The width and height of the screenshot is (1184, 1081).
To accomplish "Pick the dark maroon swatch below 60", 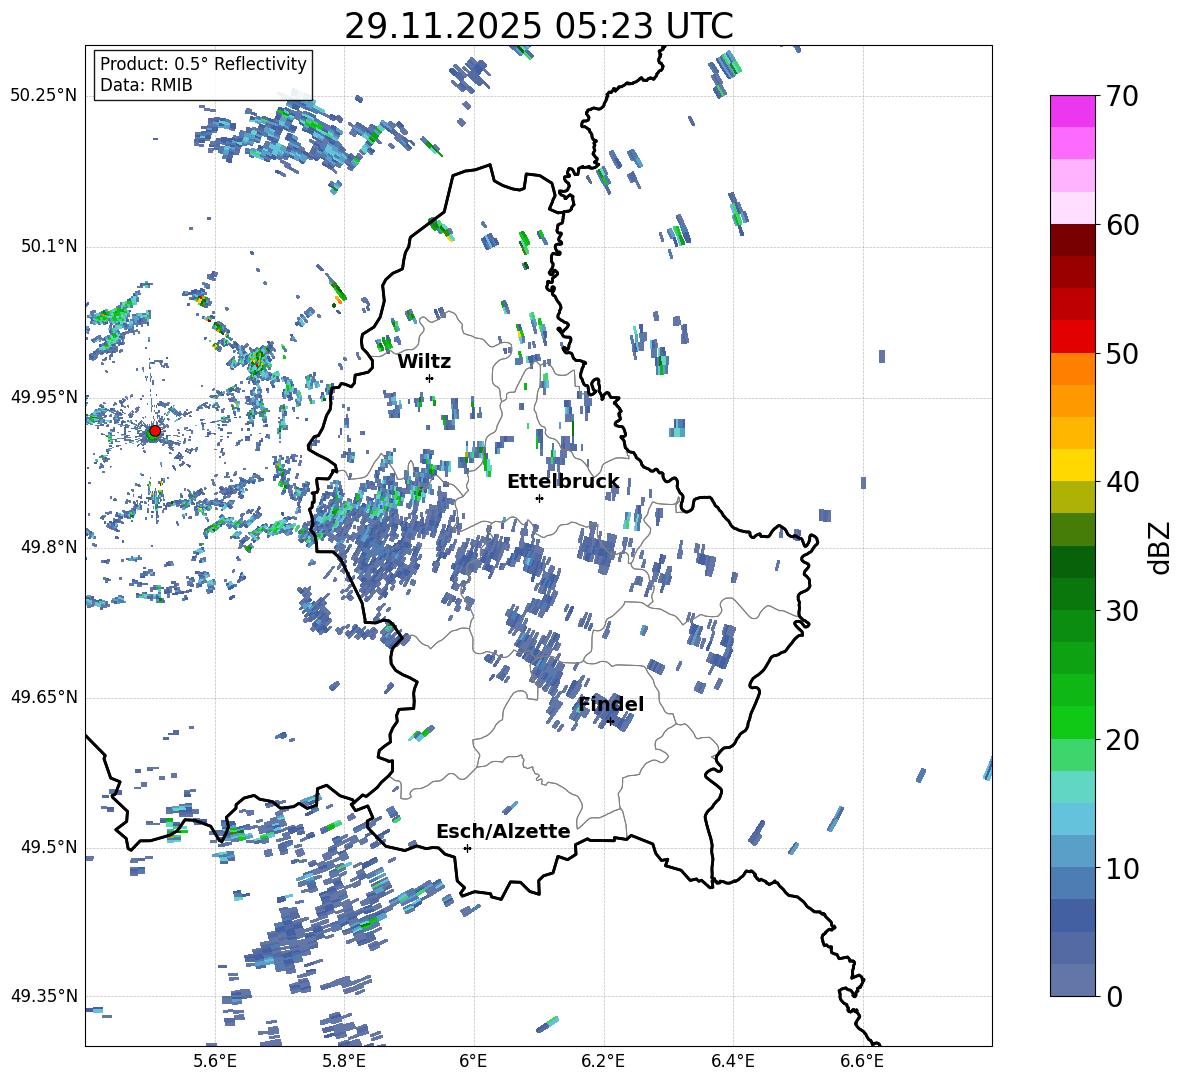I will pos(1072,239).
